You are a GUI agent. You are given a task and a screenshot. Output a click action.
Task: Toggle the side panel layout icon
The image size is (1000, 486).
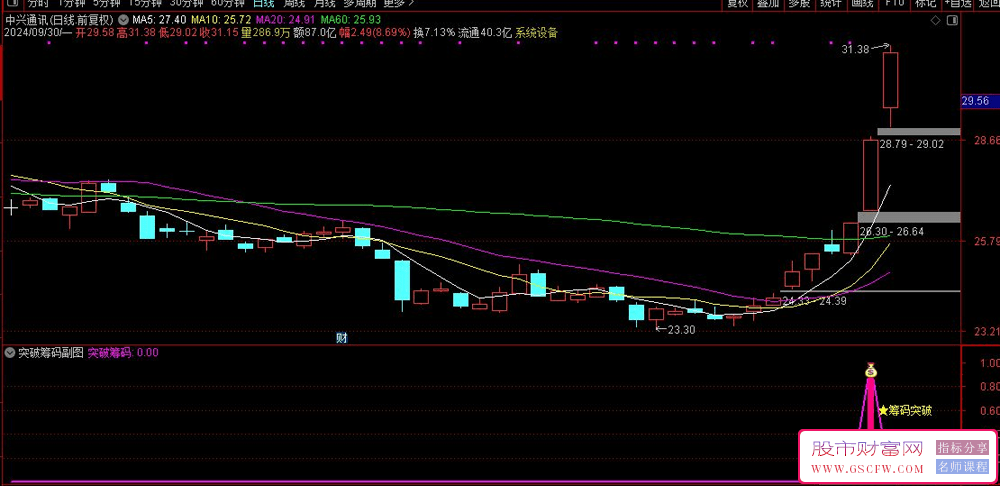click(952, 20)
